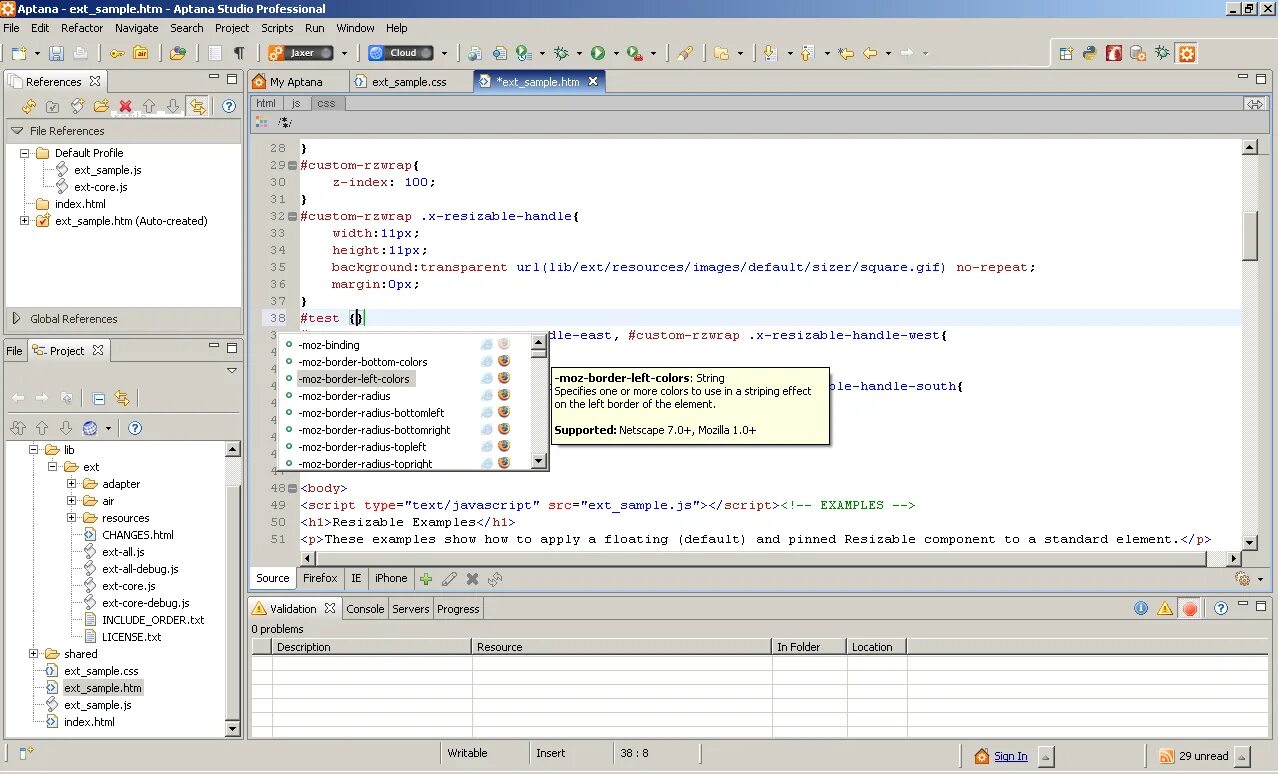
Task: Choose -moz-binding in autocomplete list
Action: [328, 345]
